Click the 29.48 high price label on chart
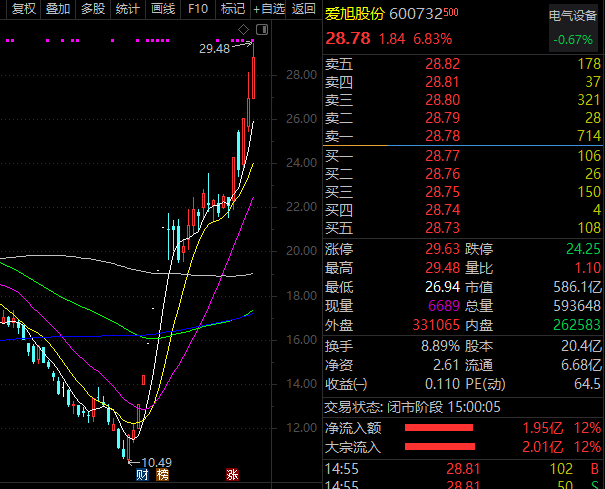 pos(214,49)
